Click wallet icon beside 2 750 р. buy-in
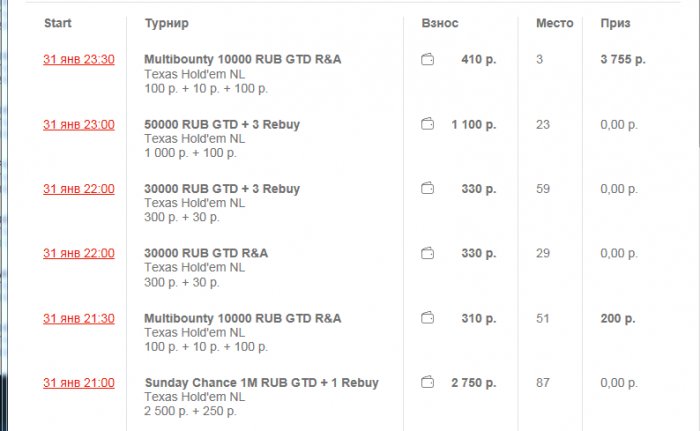Screen dimensions: 700x431 428,383
